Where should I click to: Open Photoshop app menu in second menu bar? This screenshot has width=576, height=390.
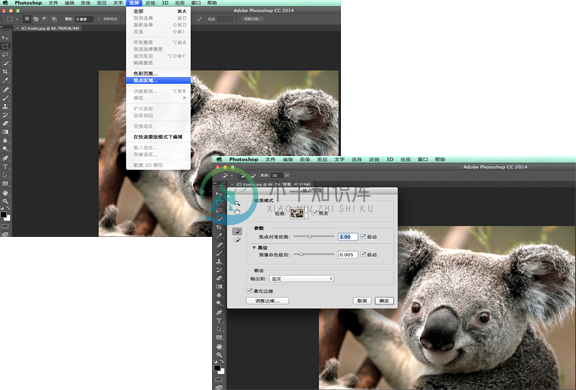pyautogui.click(x=244, y=159)
